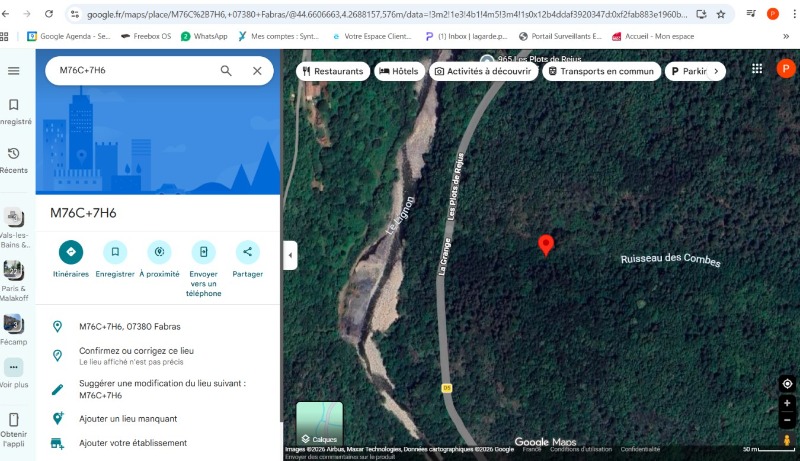Filter map by Hôtels chip
Viewport: 800px width, 461px height.
[398, 72]
